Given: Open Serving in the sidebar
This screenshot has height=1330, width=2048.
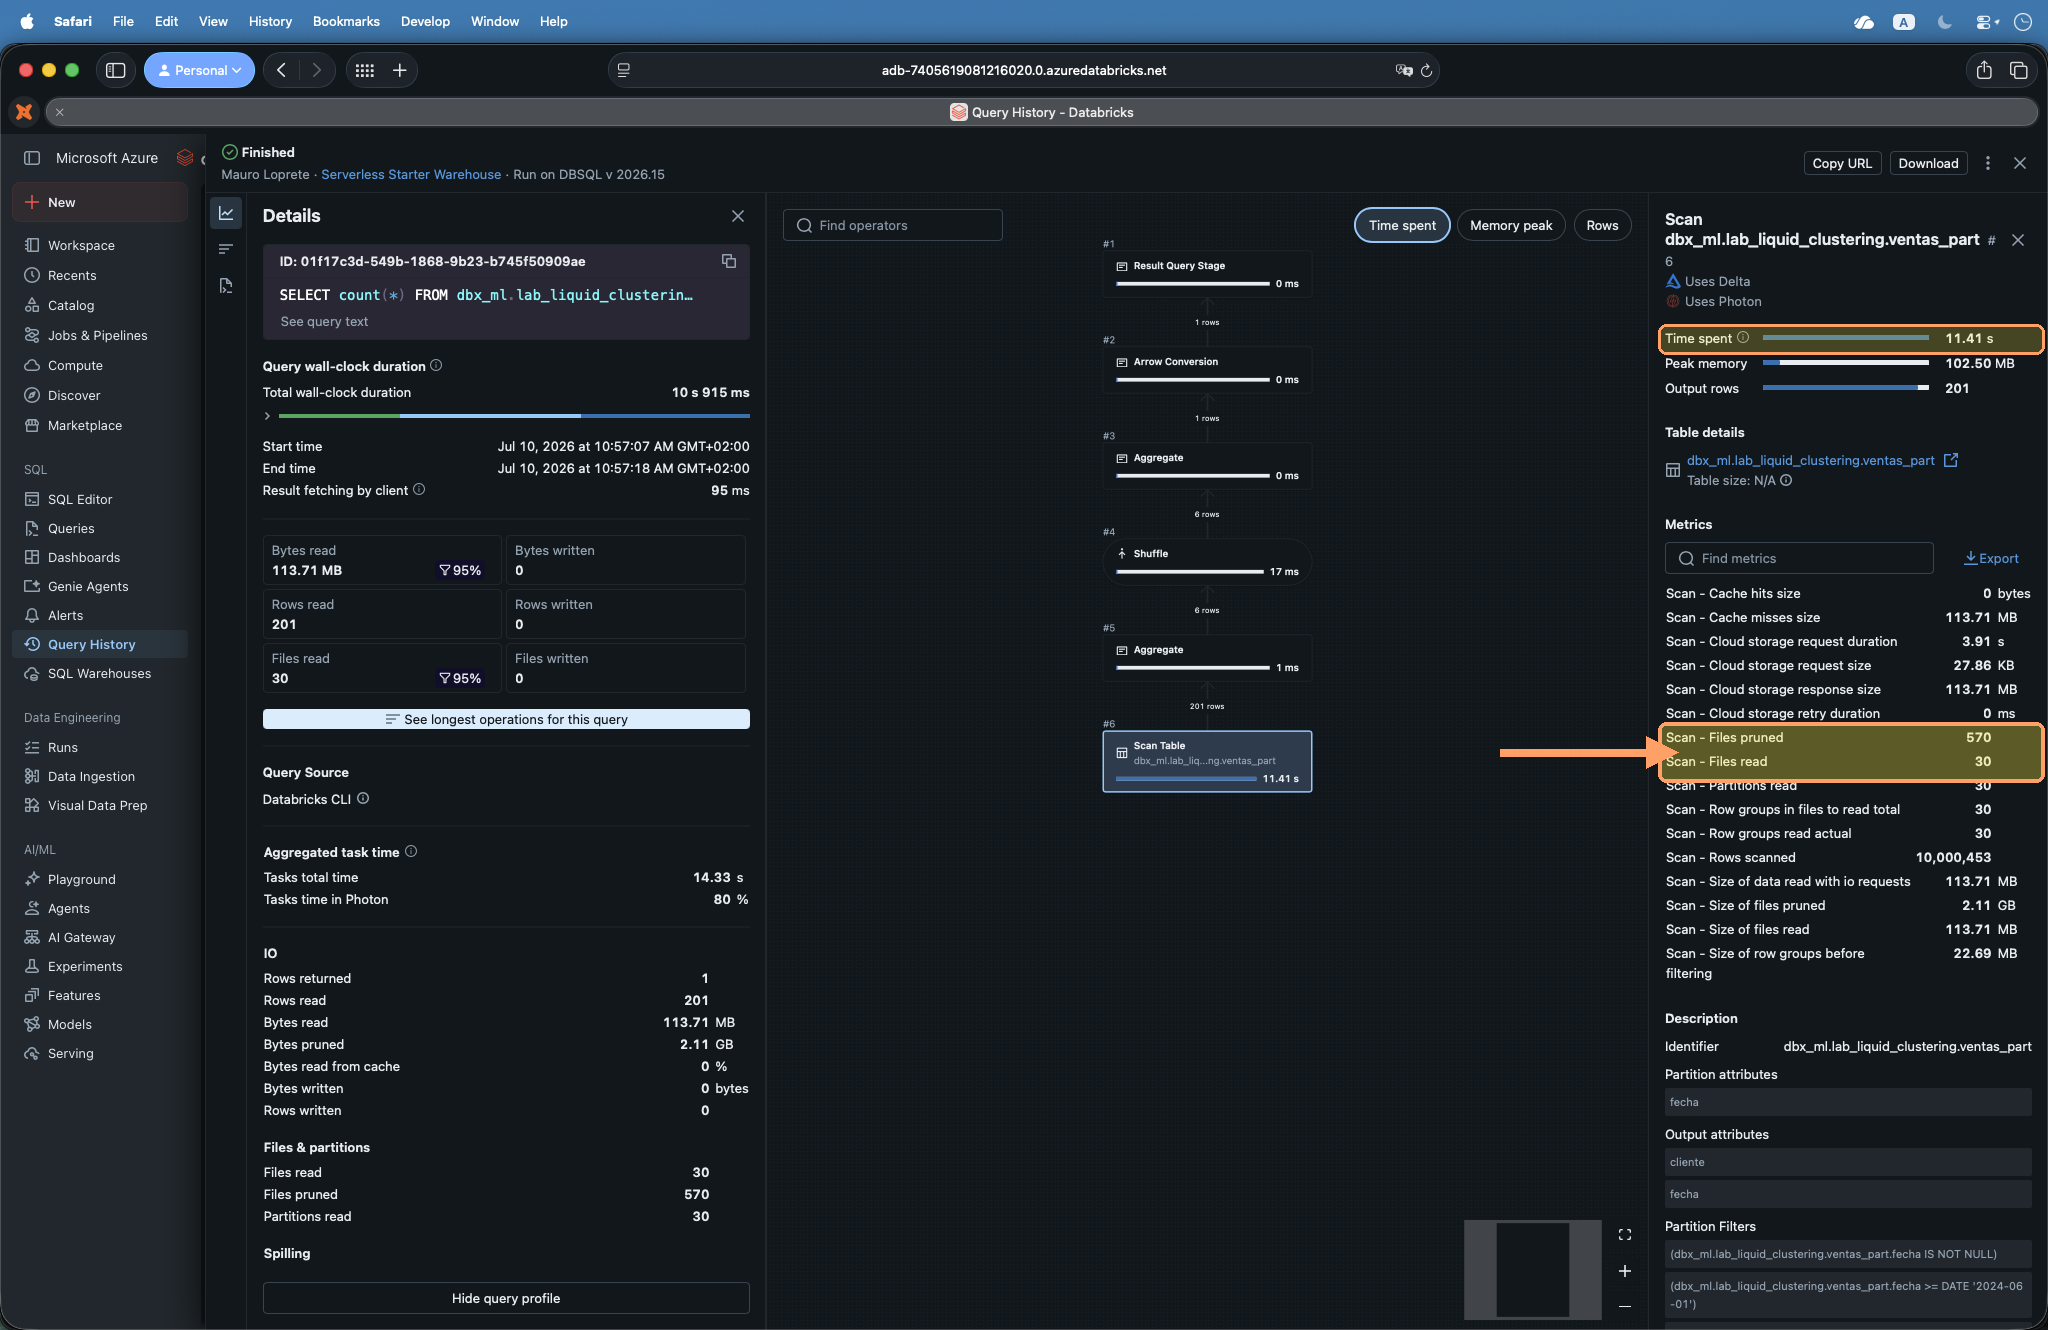Looking at the screenshot, I should (x=71, y=1053).
